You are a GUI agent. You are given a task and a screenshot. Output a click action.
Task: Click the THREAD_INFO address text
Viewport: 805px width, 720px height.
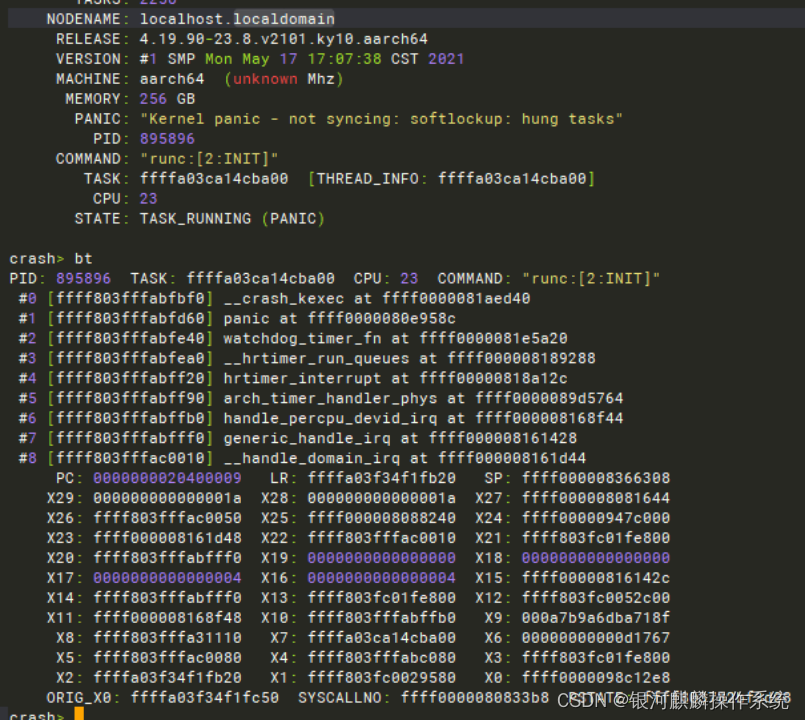(512, 179)
